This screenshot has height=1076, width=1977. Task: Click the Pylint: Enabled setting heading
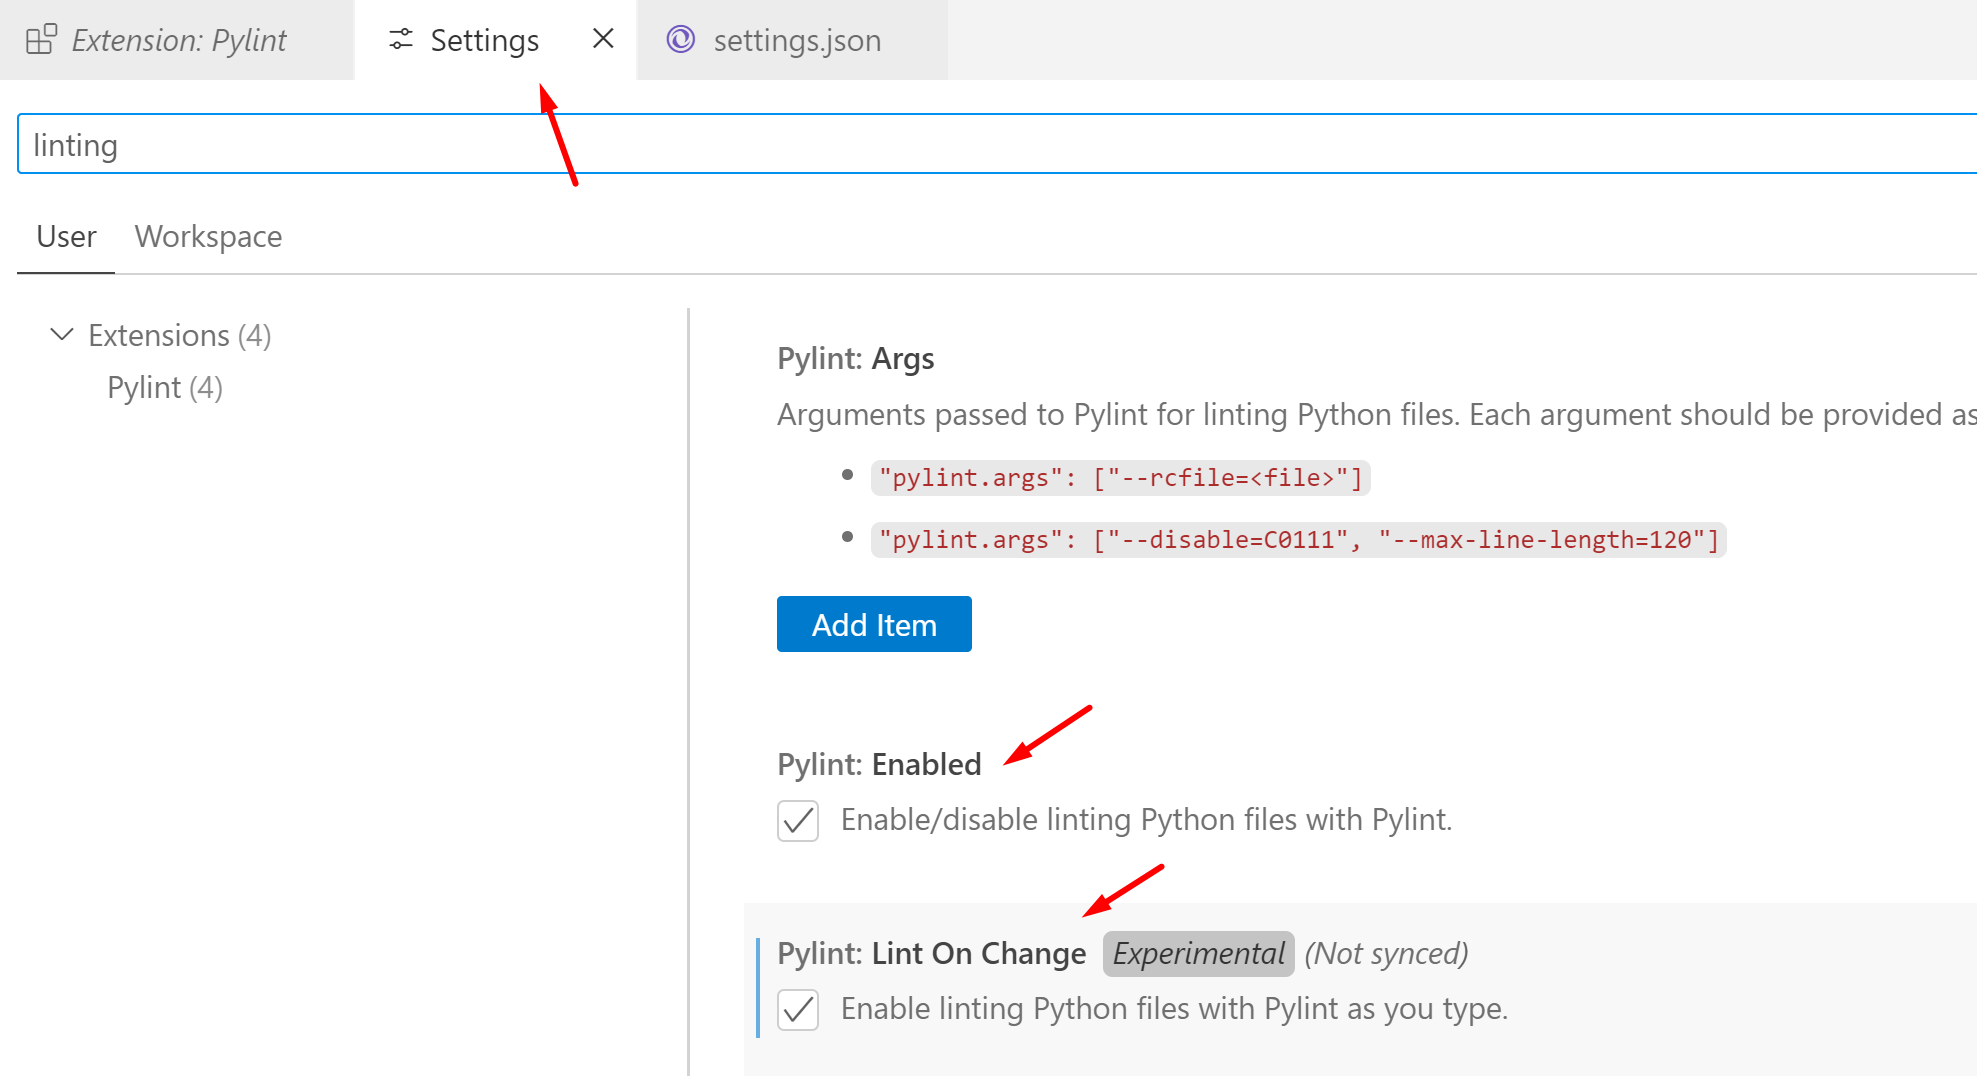(x=879, y=765)
